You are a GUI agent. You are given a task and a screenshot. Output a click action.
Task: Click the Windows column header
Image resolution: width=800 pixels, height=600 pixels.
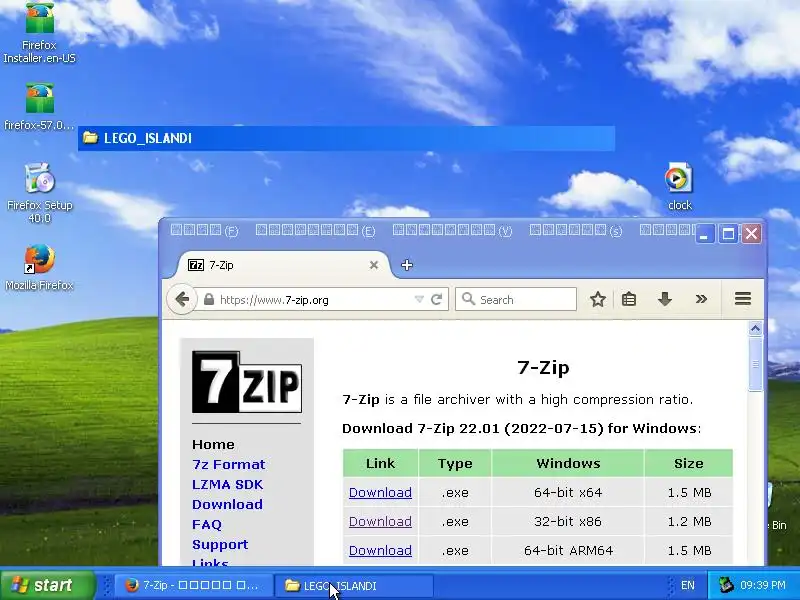[568, 463]
